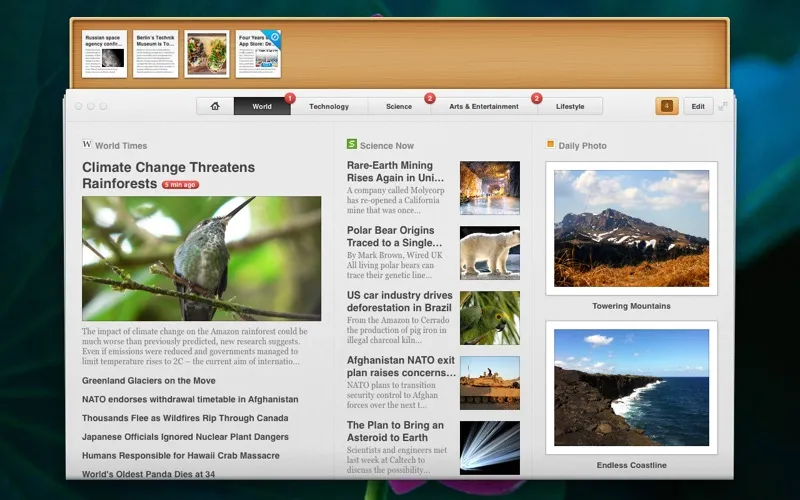Screen dimensions: 800x500
Task: Click the Mark Brown, Wired UK summary text
Action: click(395, 265)
